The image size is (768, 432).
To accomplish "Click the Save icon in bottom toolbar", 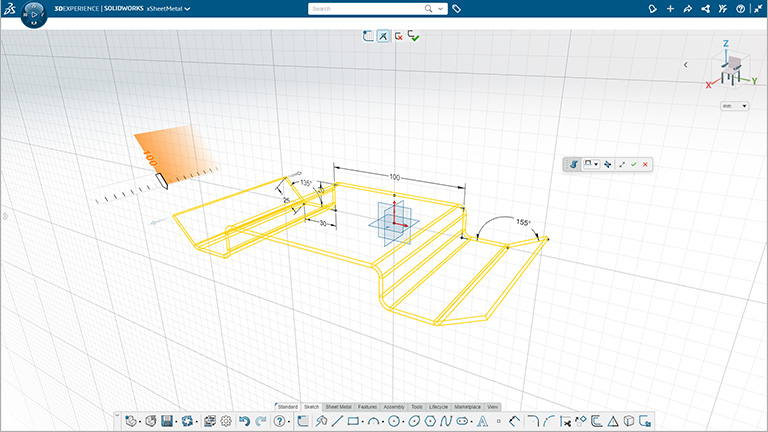I will pos(167,421).
